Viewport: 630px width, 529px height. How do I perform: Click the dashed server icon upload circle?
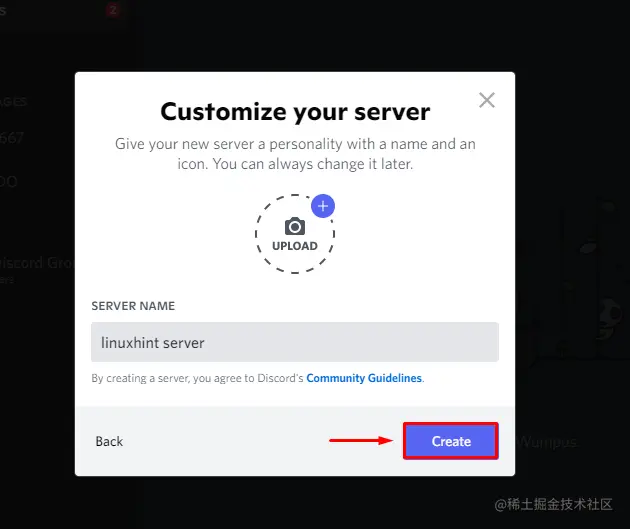coord(295,234)
